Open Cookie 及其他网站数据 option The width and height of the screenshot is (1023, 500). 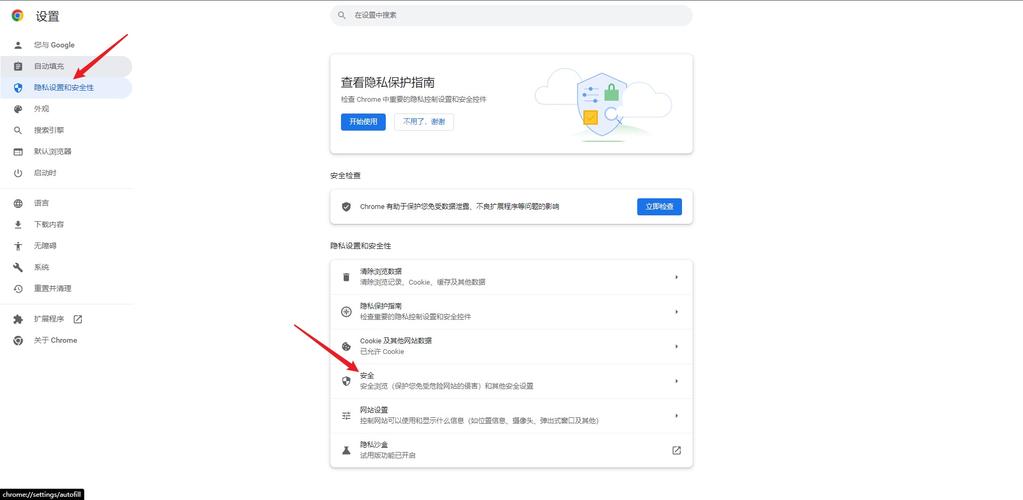[x=512, y=347]
